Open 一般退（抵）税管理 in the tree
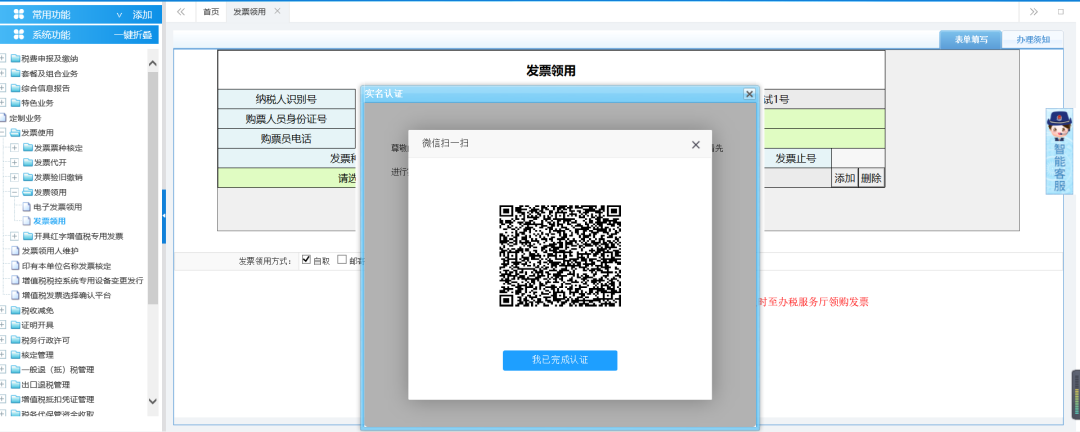Image resolution: width=1080 pixels, height=432 pixels. (x=58, y=369)
